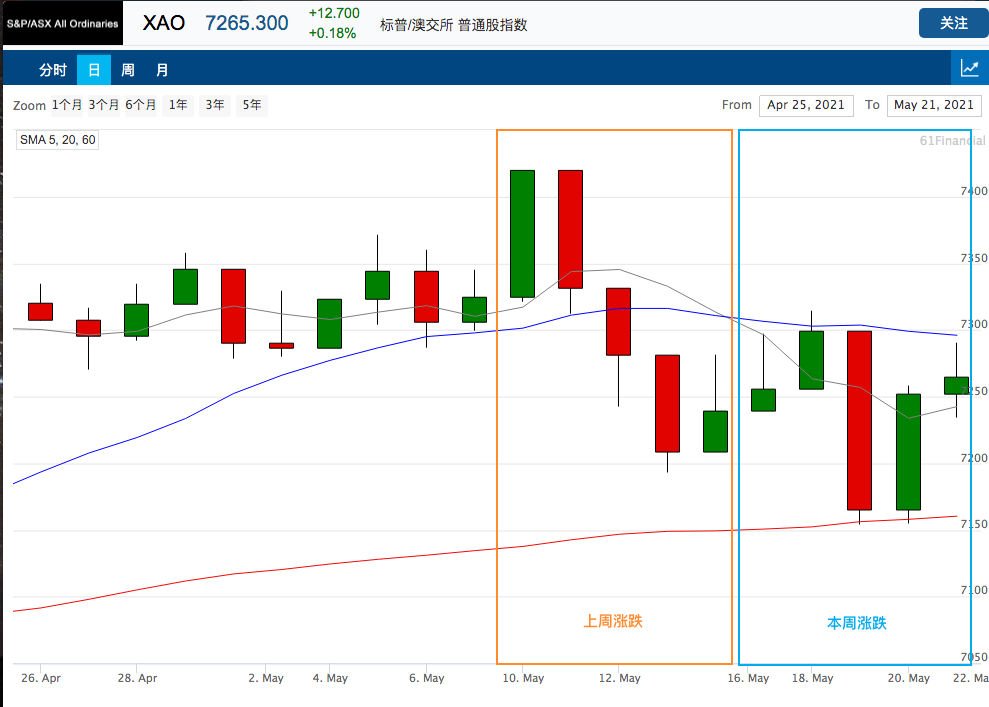Click the 2. May x-axis date label
The image size is (989, 707).
coord(266,678)
